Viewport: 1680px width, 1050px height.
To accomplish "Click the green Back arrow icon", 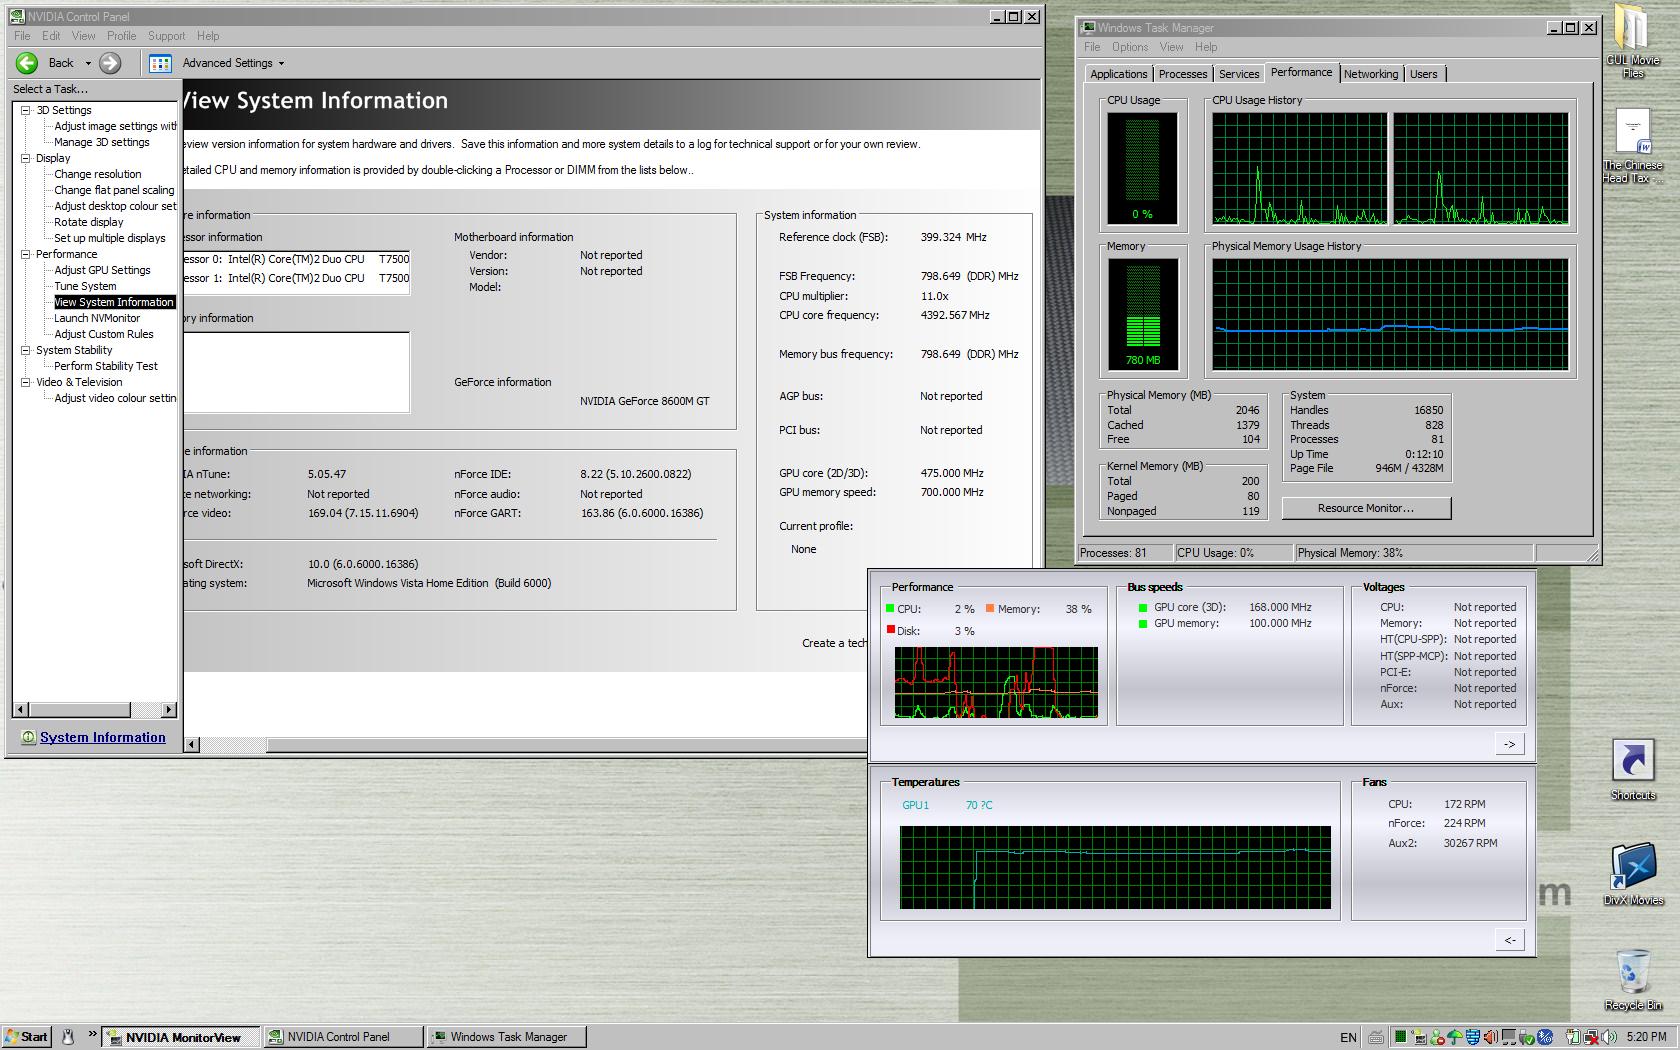I will tap(27, 63).
